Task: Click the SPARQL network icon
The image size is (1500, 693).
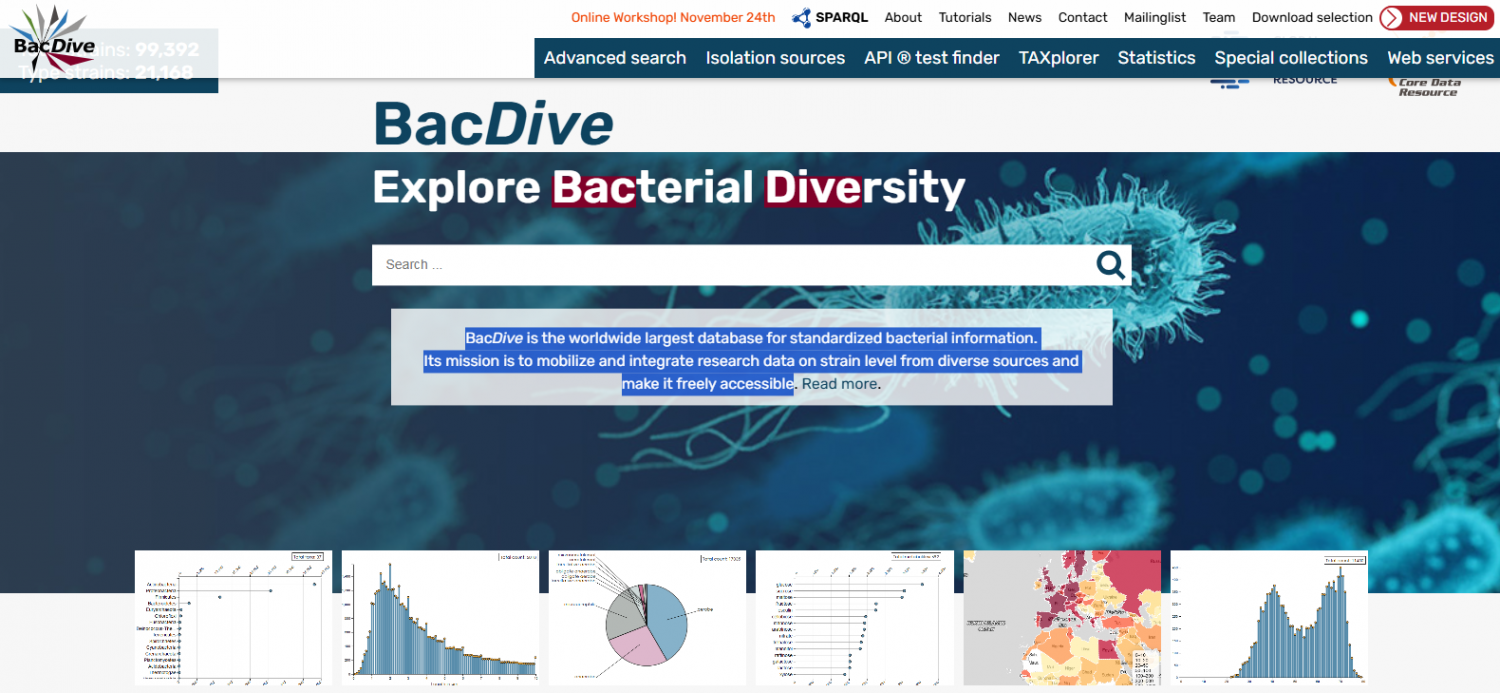Action: (801, 18)
